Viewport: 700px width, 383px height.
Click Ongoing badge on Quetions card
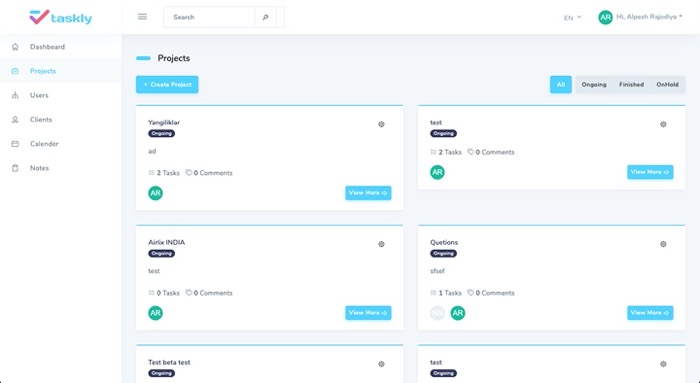point(443,254)
